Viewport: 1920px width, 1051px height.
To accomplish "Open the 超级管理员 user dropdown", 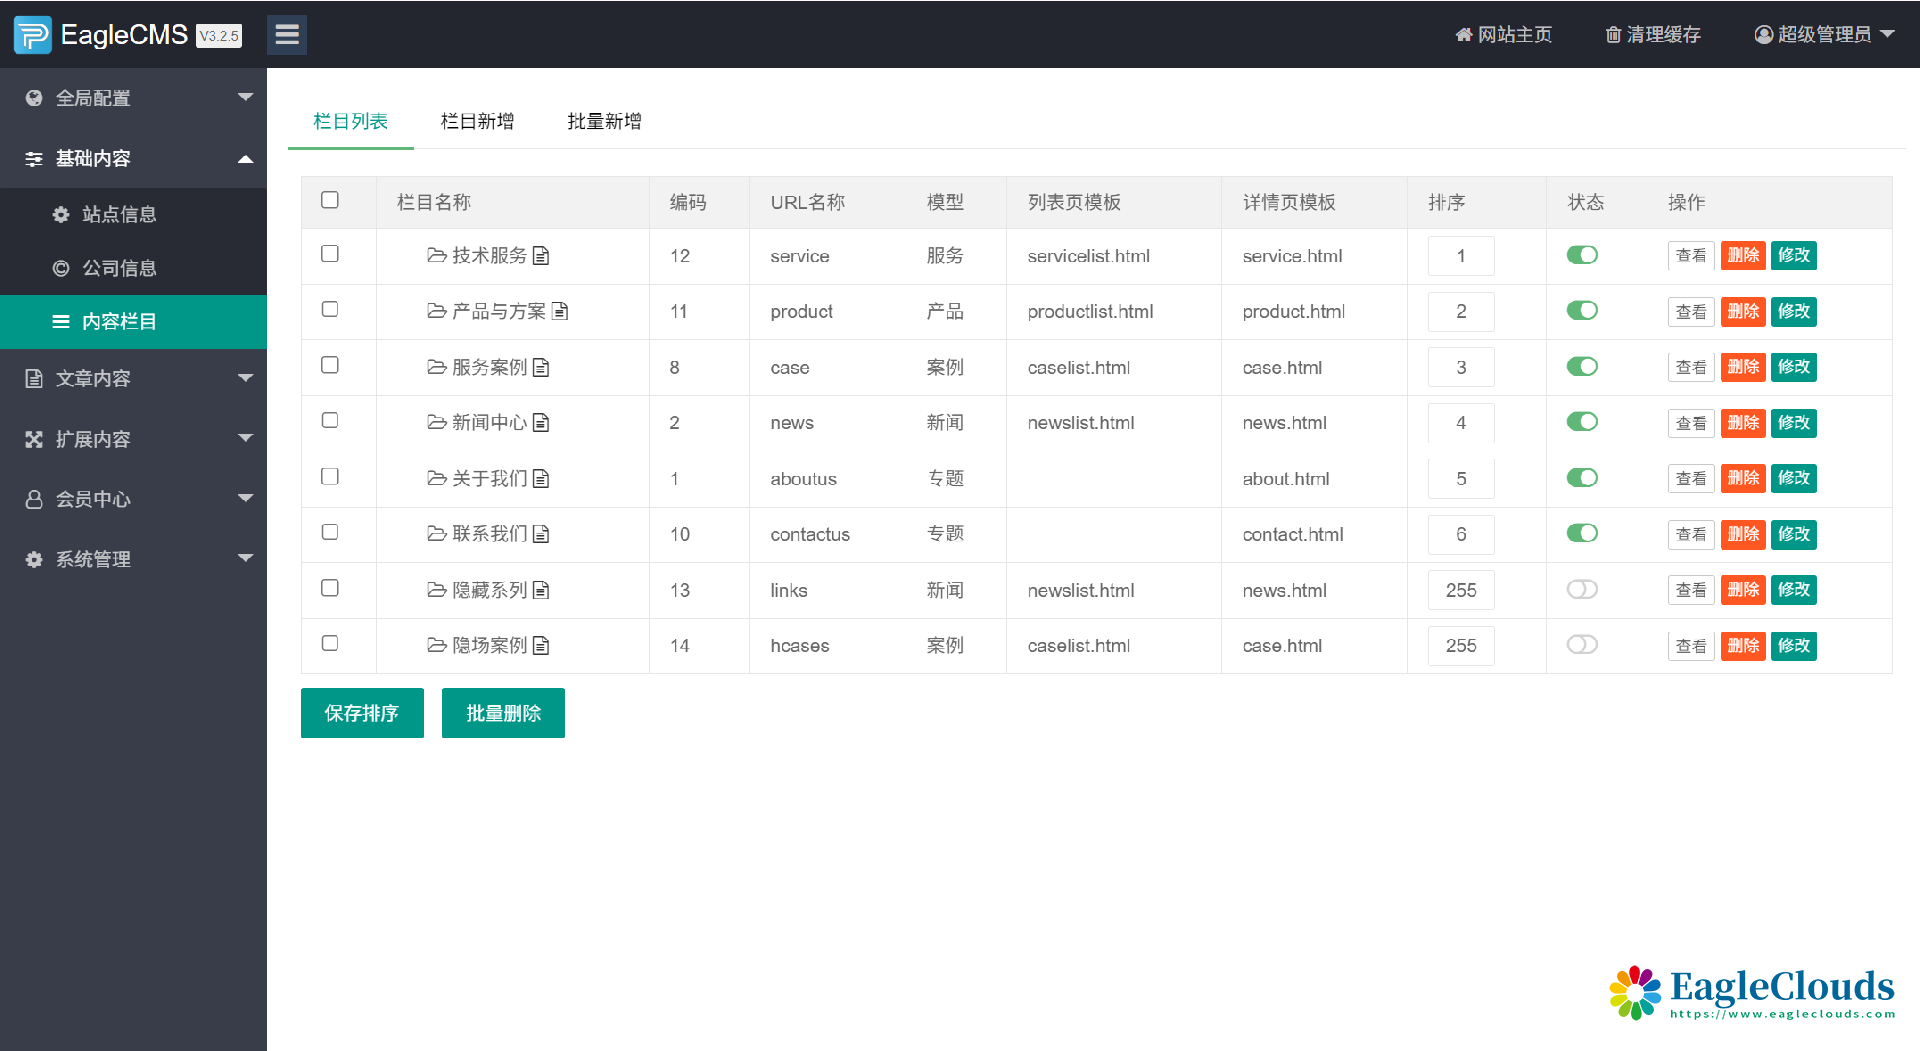I will pos(1824,35).
